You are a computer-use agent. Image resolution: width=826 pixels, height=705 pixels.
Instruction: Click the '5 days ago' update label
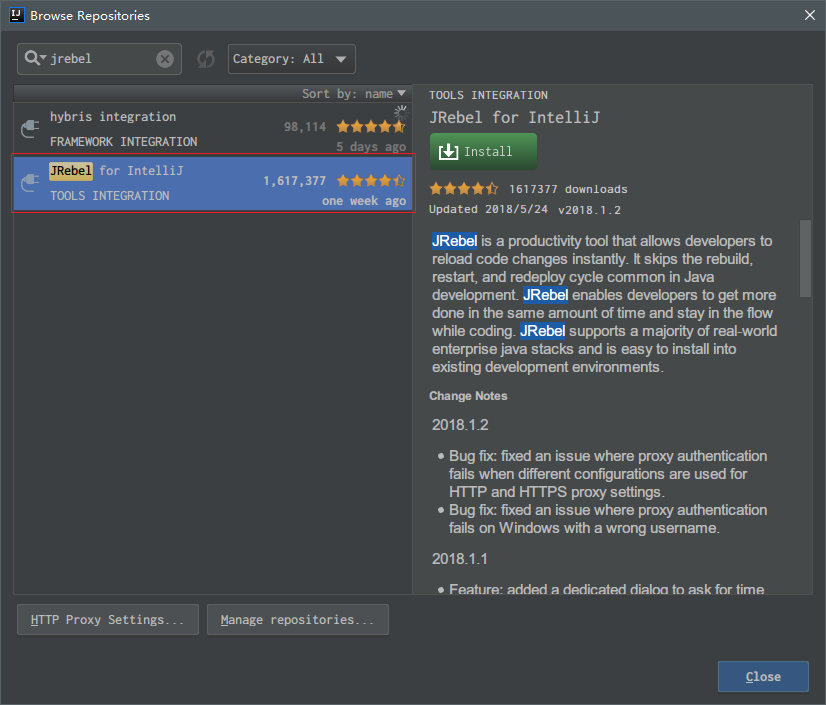(x=371, y=146)
